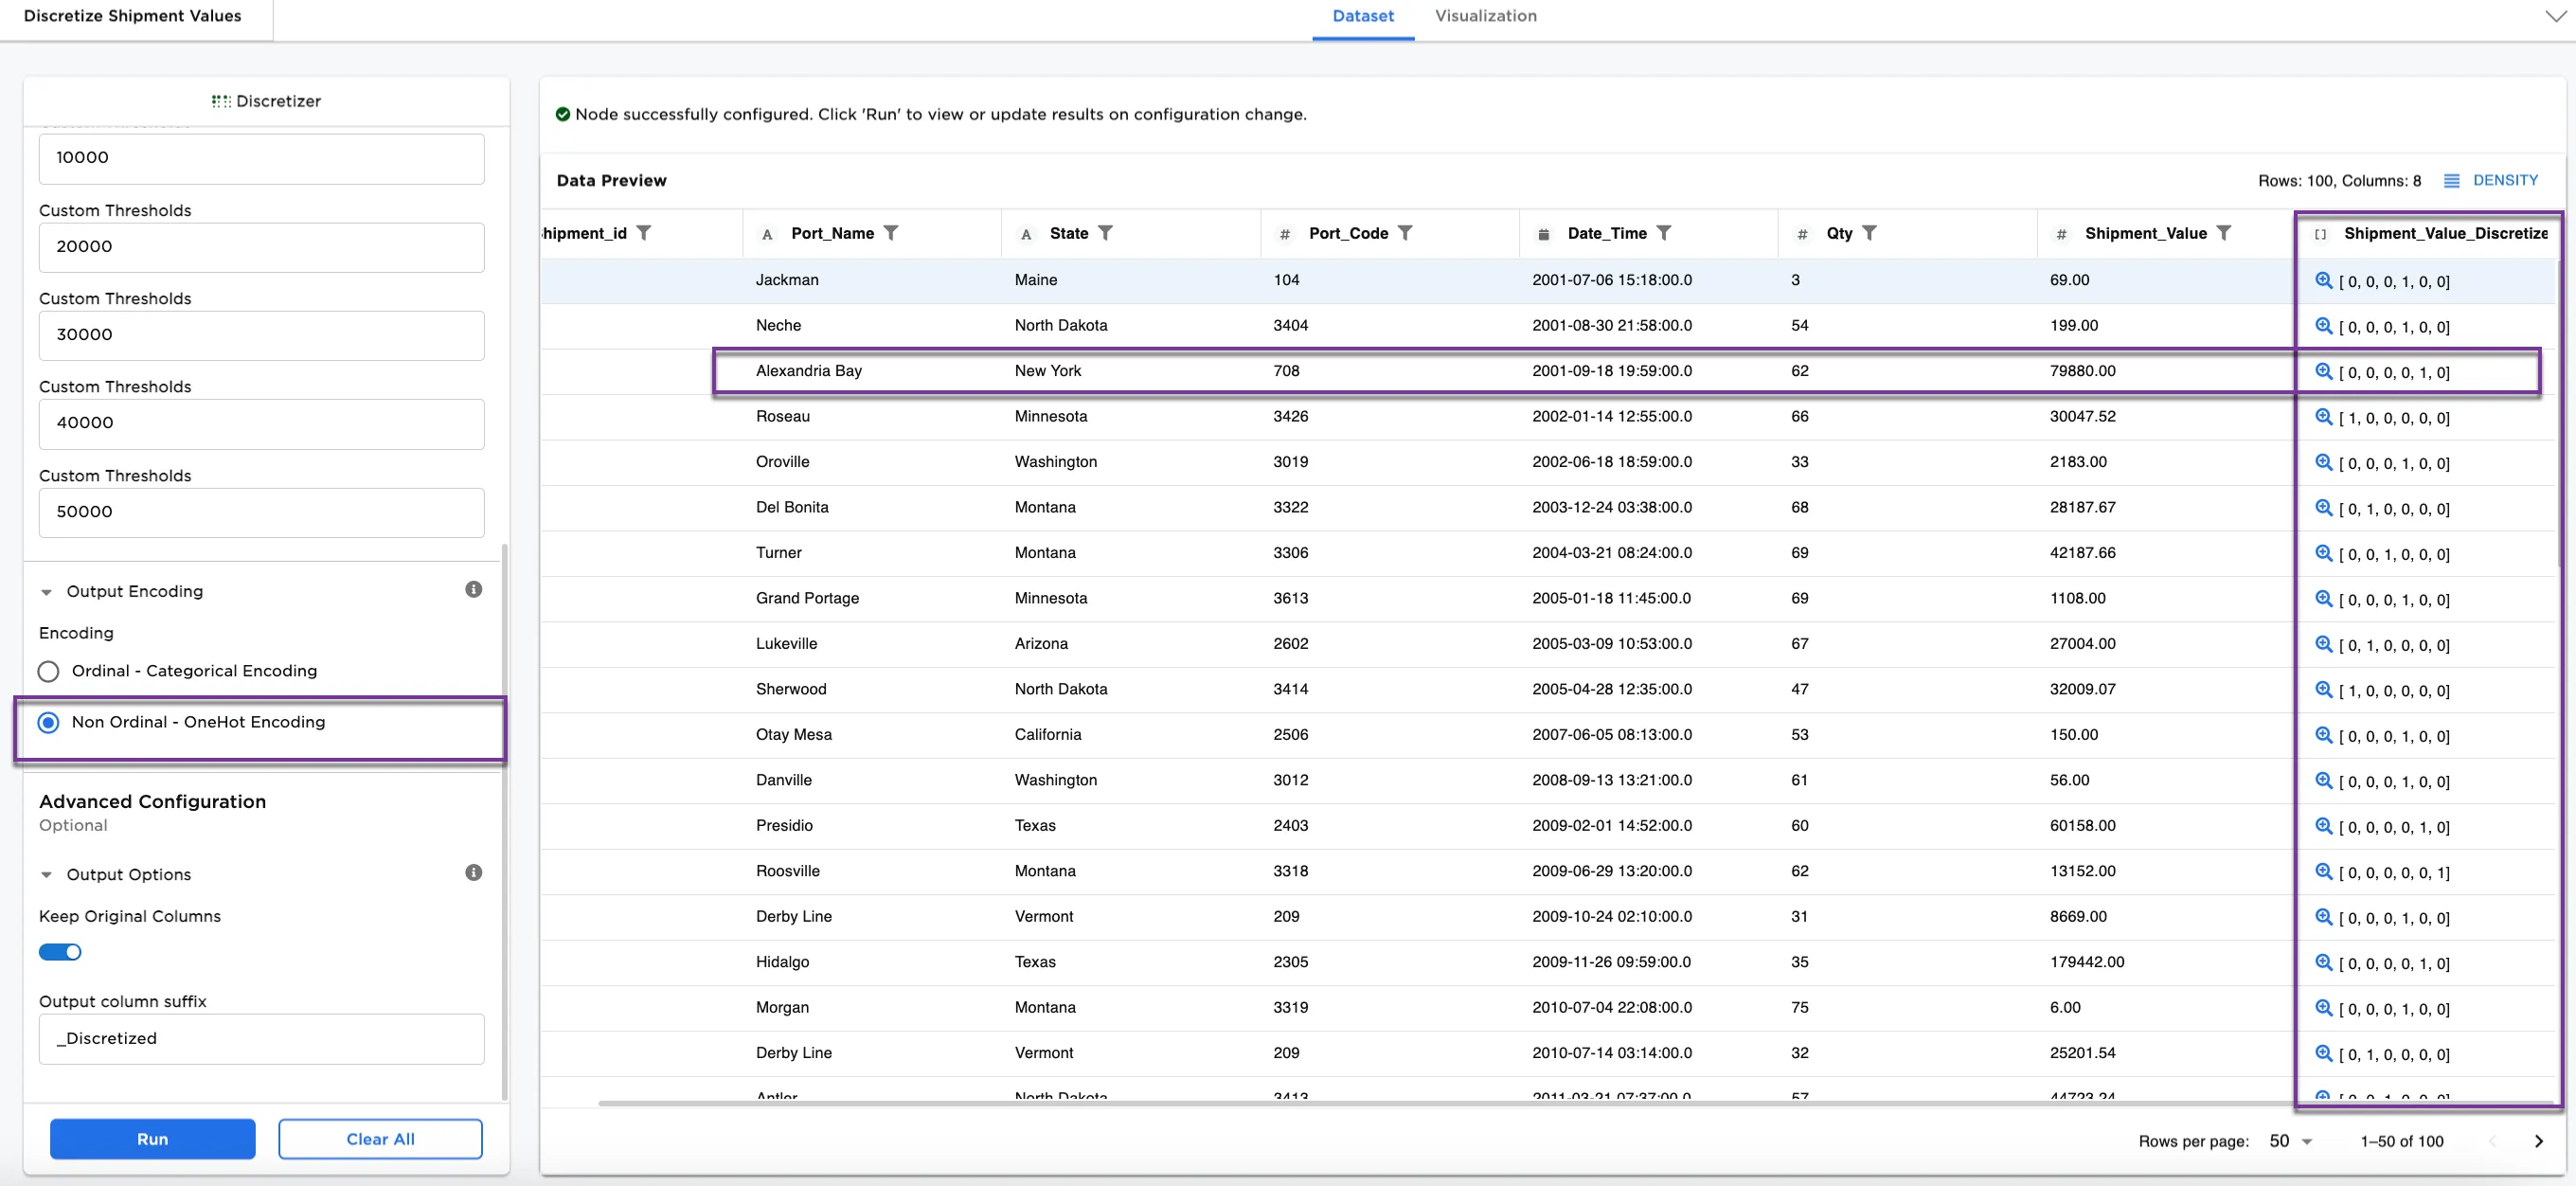Click the Output column suffix field

[261, 1039]
